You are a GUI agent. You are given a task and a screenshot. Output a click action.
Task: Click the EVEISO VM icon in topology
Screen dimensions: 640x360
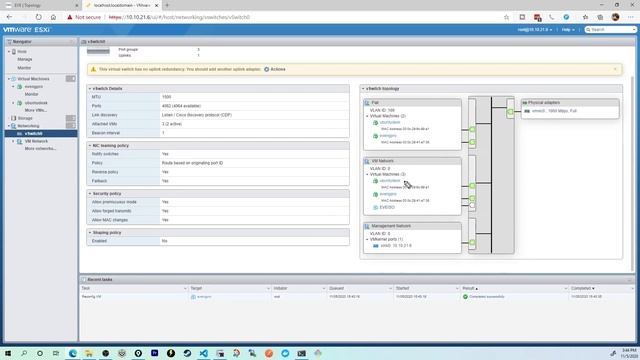pos(376,207)
